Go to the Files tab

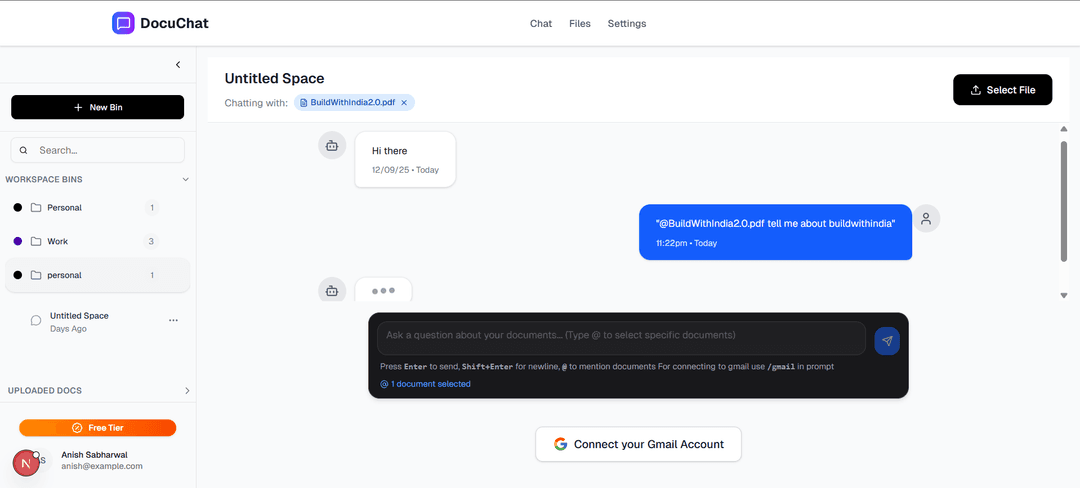click(580, 24)
